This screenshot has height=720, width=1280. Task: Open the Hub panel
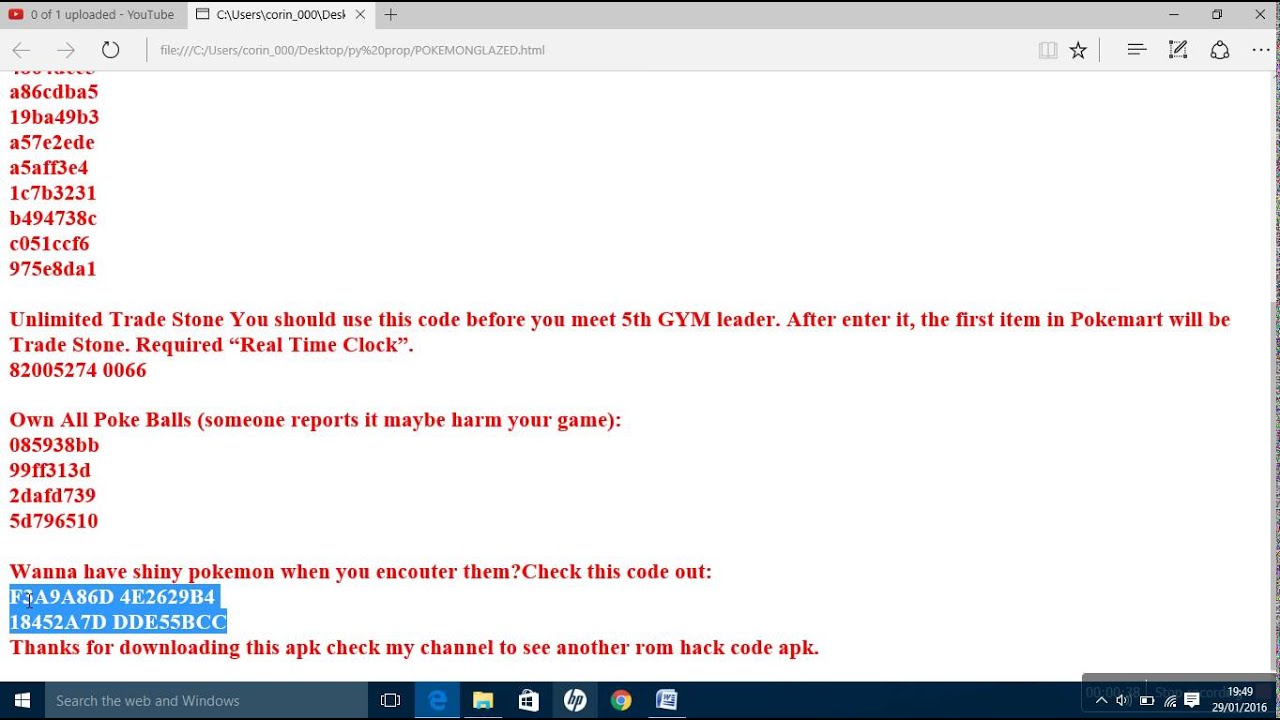[1136, 49]
